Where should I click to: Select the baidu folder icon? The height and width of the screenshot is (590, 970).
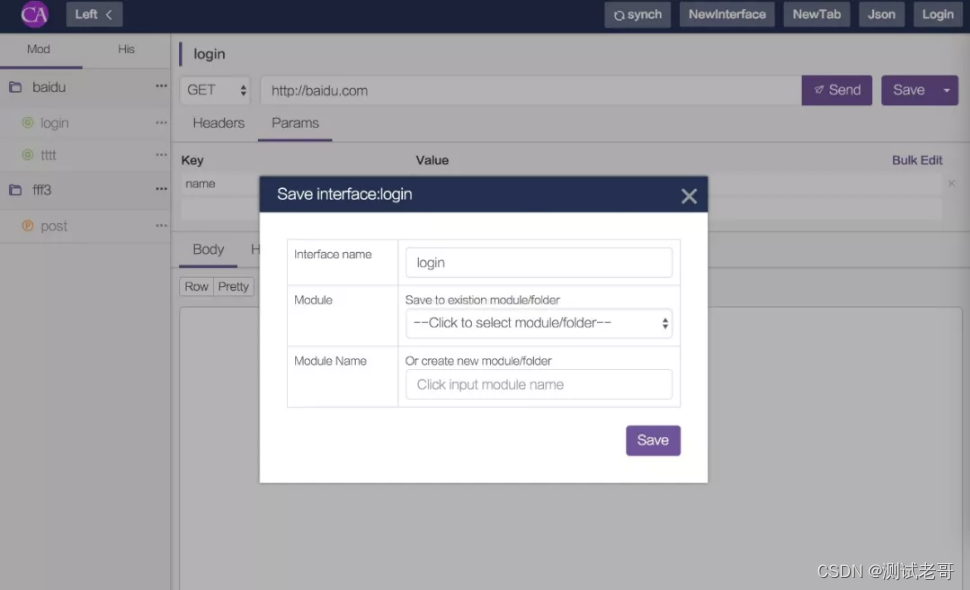click(15, 87)
